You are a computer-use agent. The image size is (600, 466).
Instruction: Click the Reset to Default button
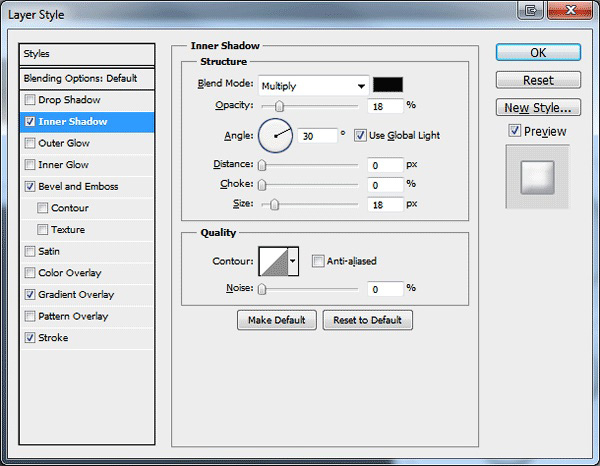tap(367, 320)
